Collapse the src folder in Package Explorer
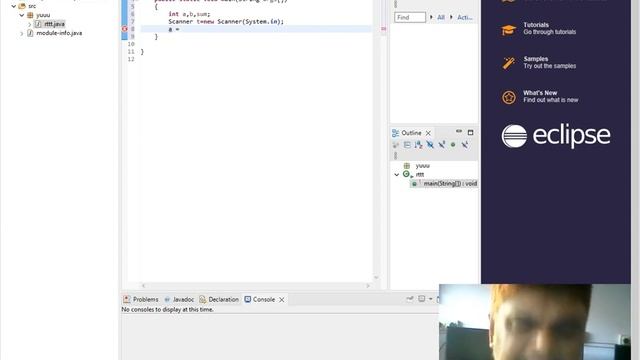This screenshot has height=360, width=640. coord(13,6)
